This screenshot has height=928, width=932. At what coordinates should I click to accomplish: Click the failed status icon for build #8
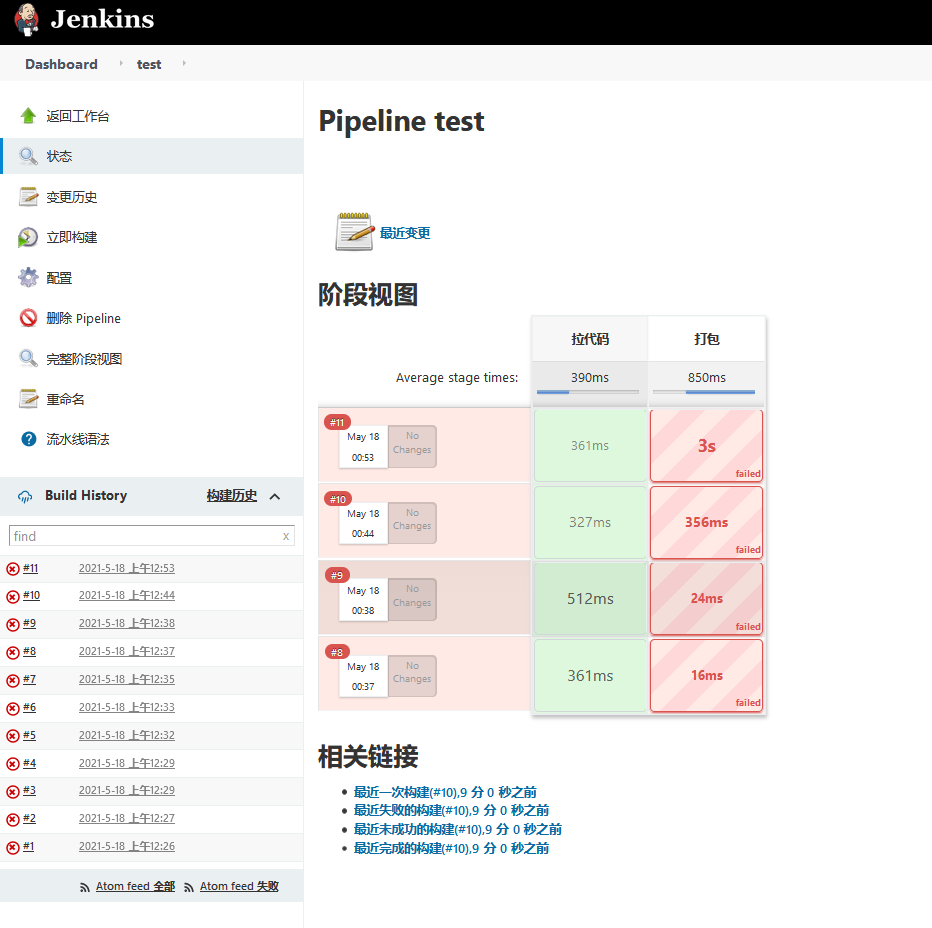pos(12,652)
